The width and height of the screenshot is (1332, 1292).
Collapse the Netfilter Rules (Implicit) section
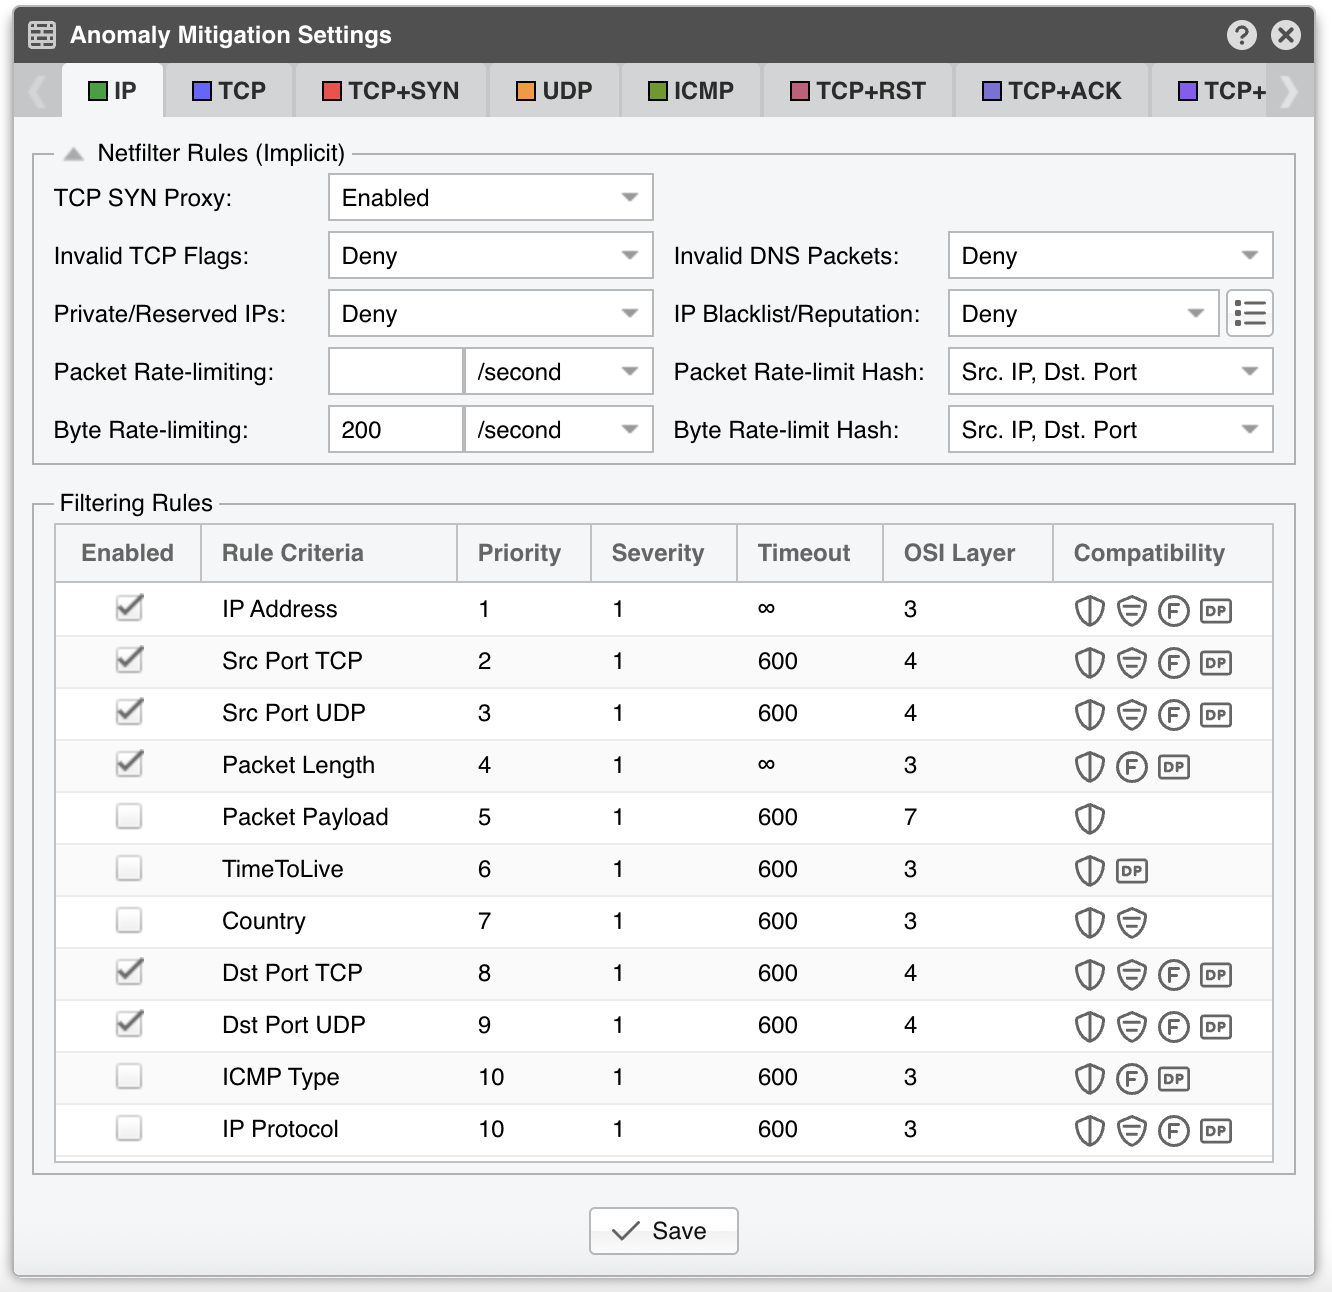(73, 154)
